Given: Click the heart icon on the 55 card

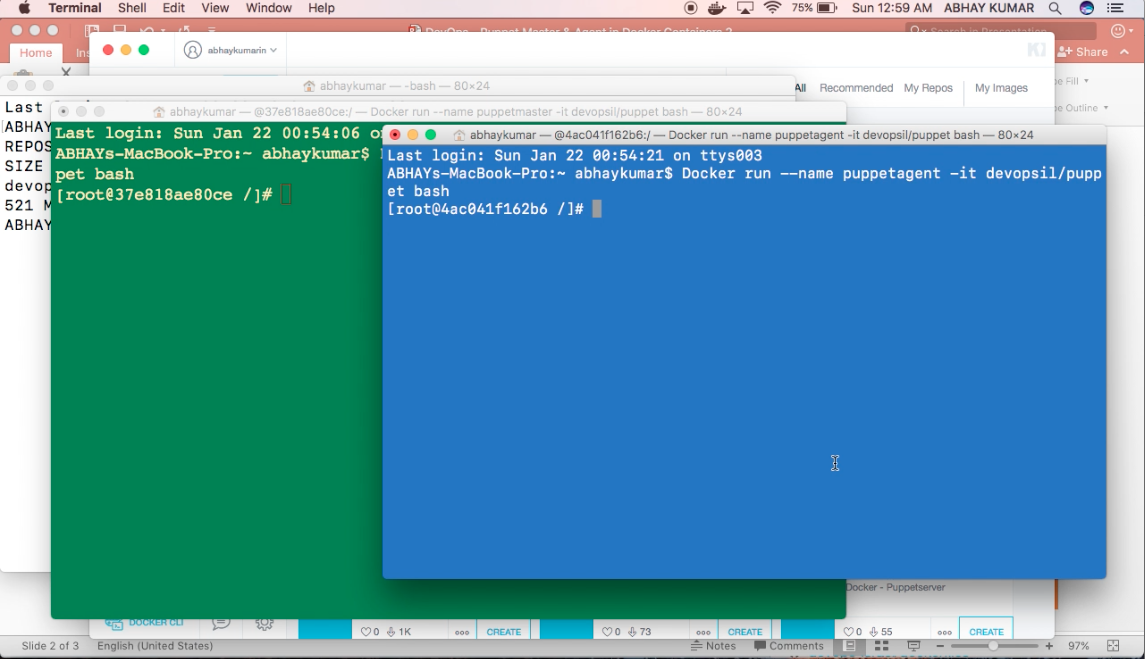Looking at the screenshot, I should tap(848, 632).
